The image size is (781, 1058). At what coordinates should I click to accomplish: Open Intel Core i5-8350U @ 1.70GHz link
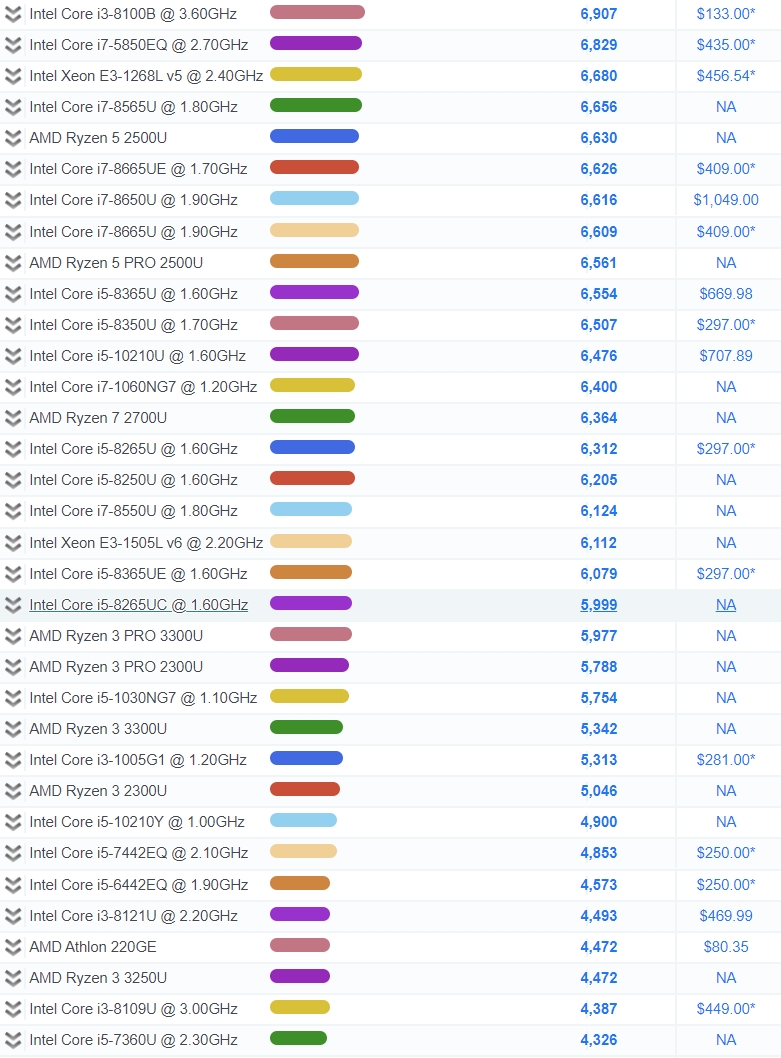(134, 325)
